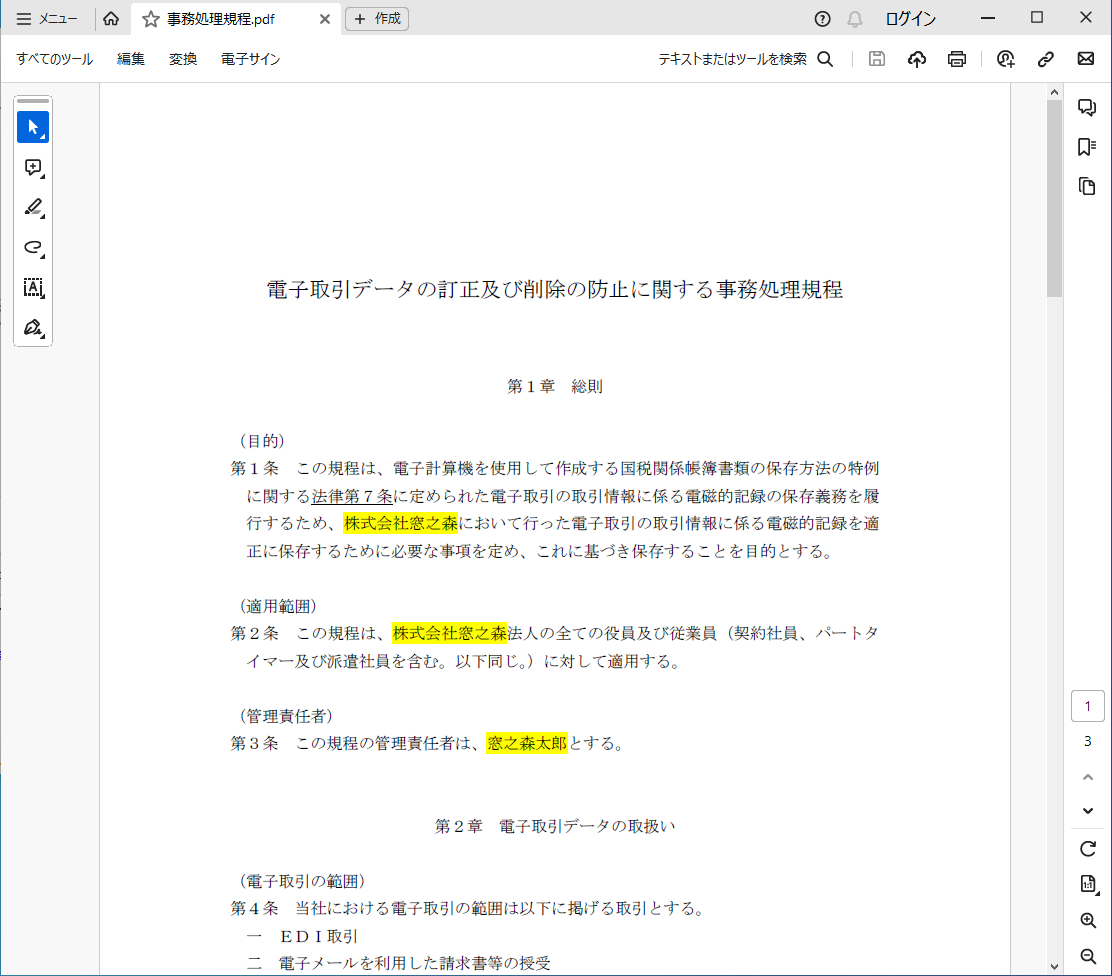This screenshot has height=976, width=1112.
Task: Open the page display options dropdown
Action: click(x=1088, y=883)
